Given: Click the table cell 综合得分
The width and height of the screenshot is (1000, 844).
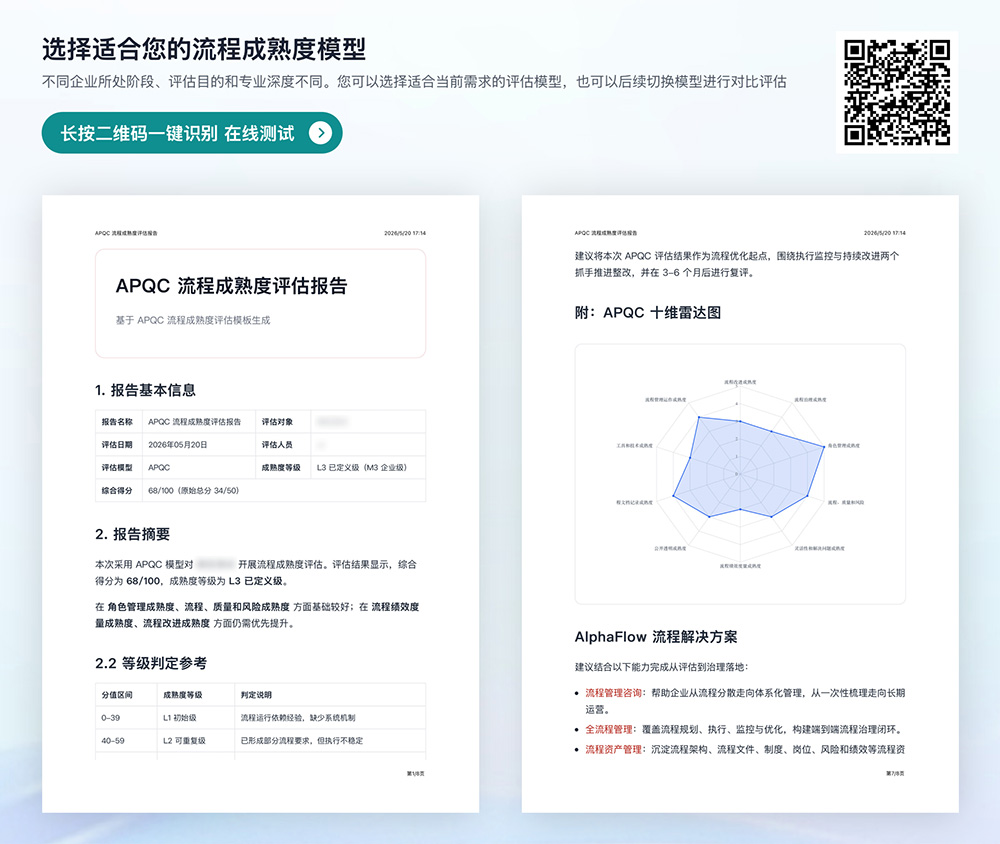Looking at the screenshot, I should [118, 491].
